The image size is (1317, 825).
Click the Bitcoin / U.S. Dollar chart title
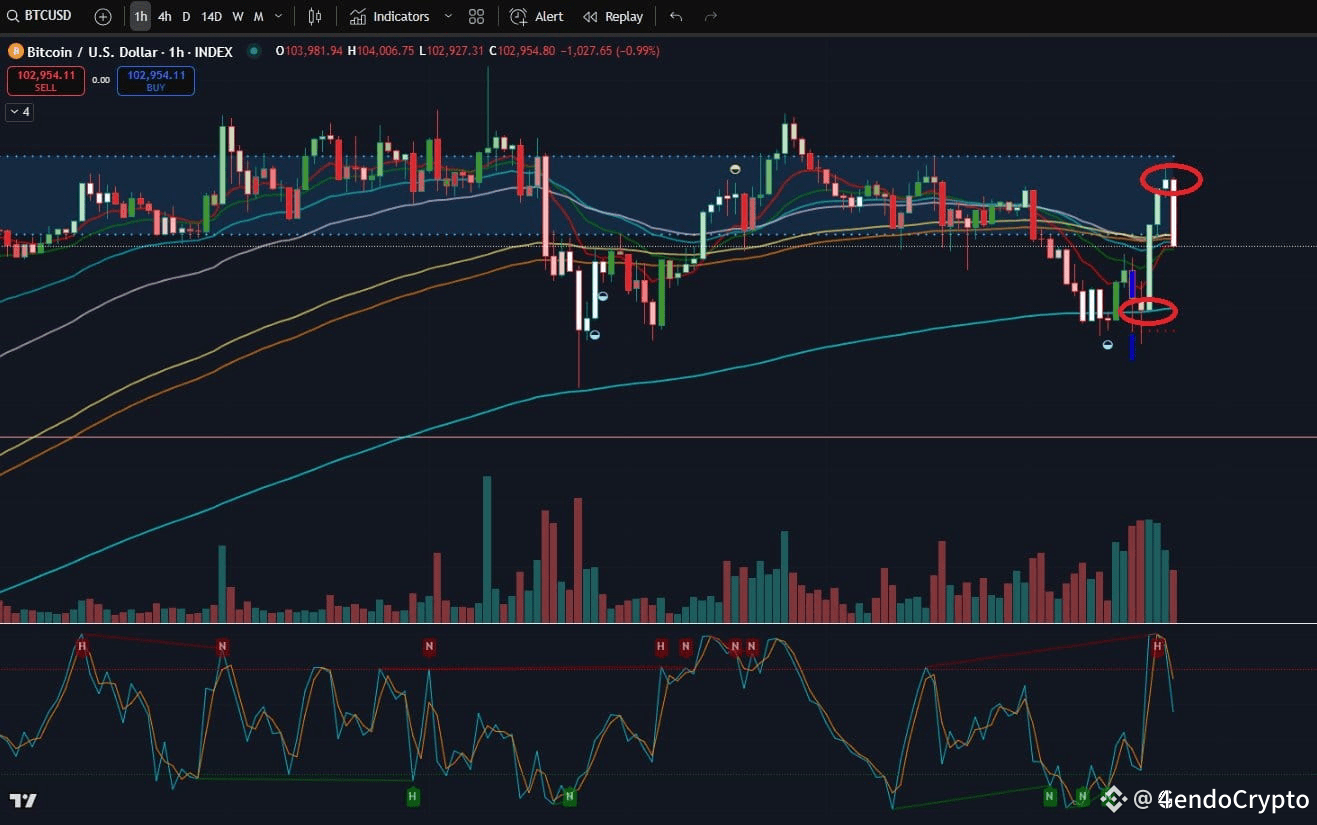tap(129, 51)
